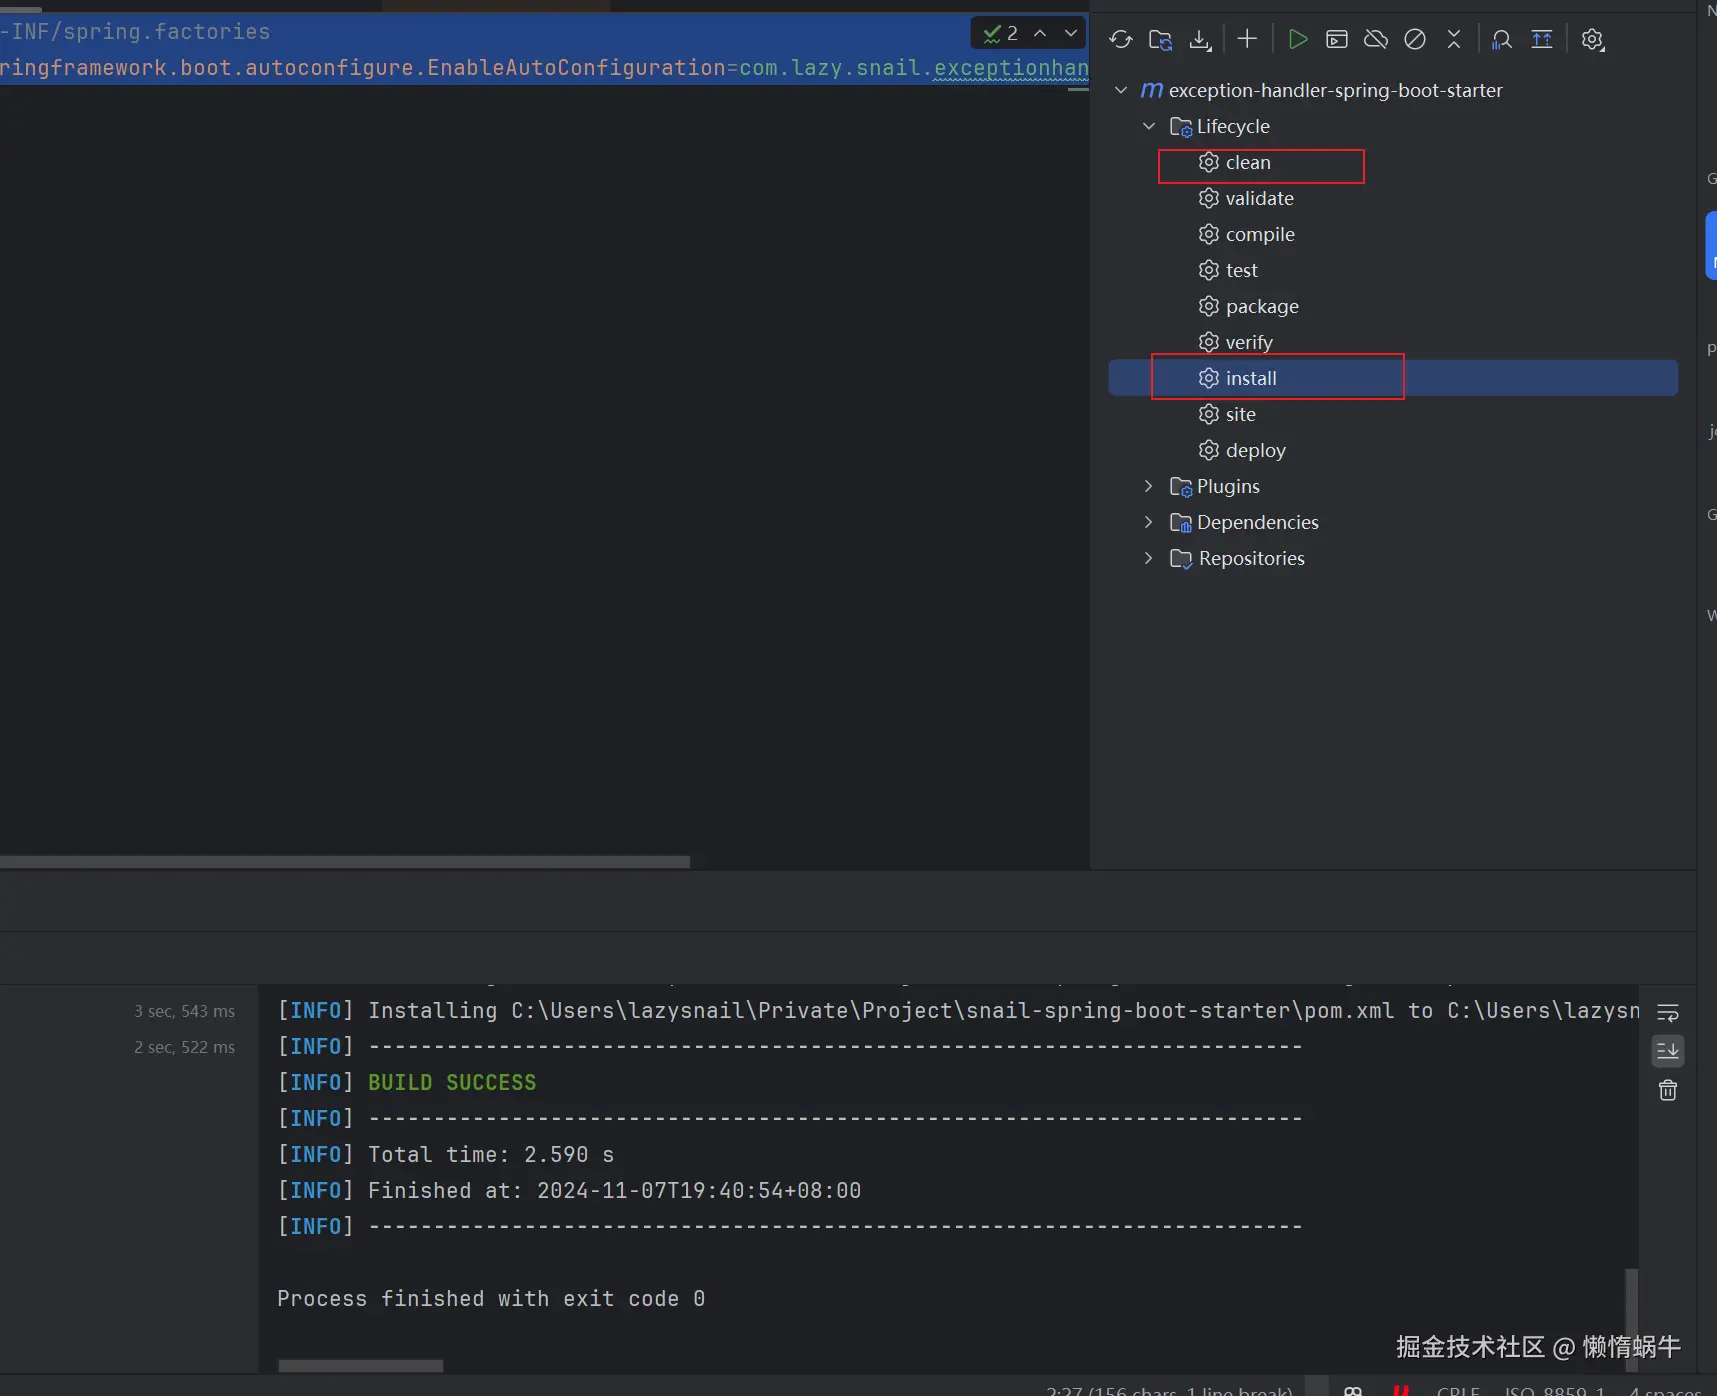Open Maven settings gear
The image size is (1717, 1396).
[1593, 39]
